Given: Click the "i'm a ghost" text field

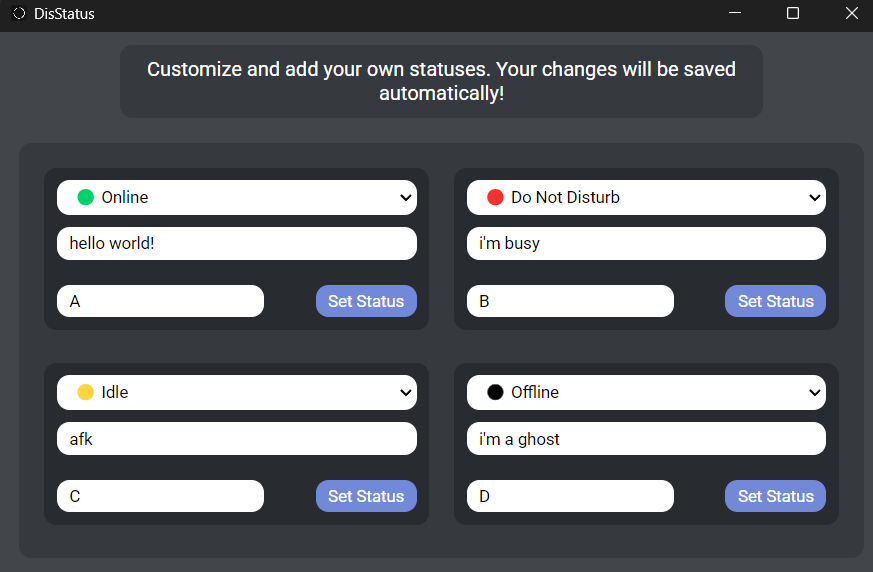Looking at the screenshot, I should coord(646,438).
